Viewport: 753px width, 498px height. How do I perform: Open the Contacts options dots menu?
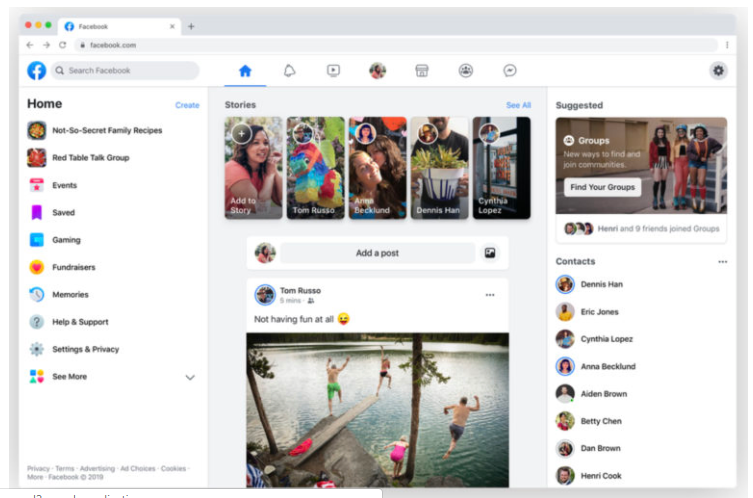tap(722, 262)
